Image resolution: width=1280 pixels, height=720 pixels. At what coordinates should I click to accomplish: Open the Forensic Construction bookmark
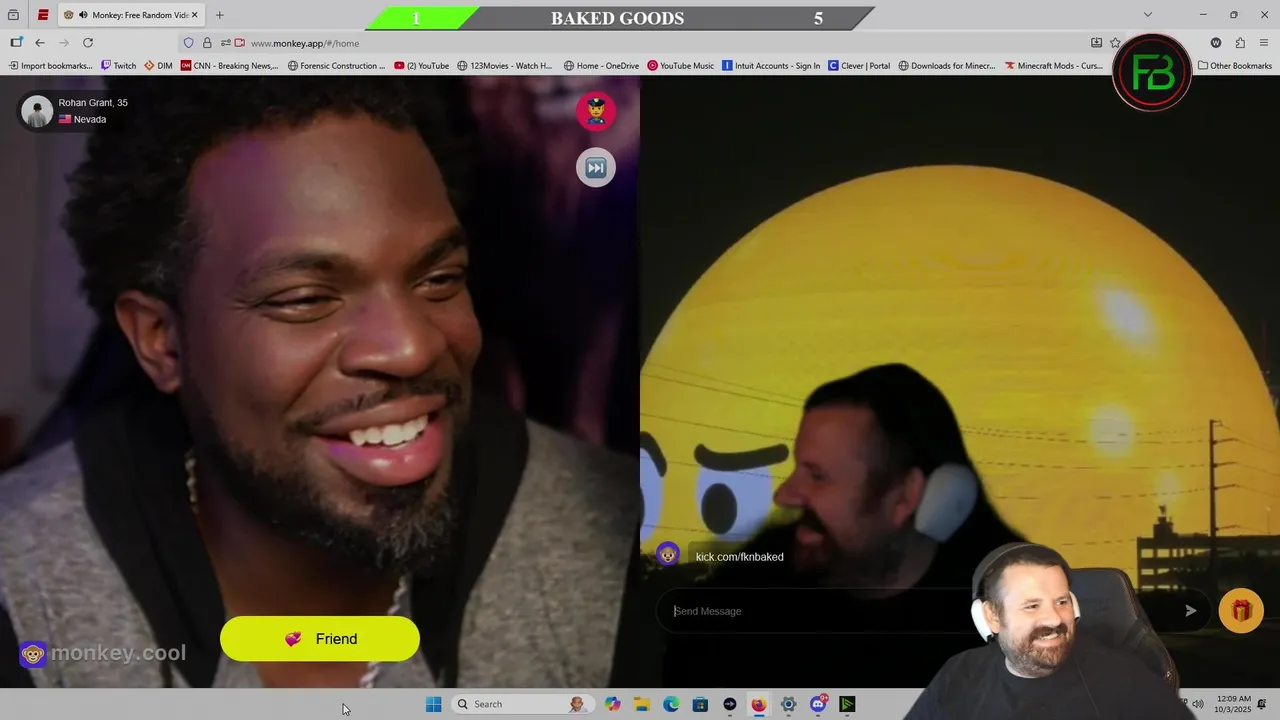tap(336, 66)
